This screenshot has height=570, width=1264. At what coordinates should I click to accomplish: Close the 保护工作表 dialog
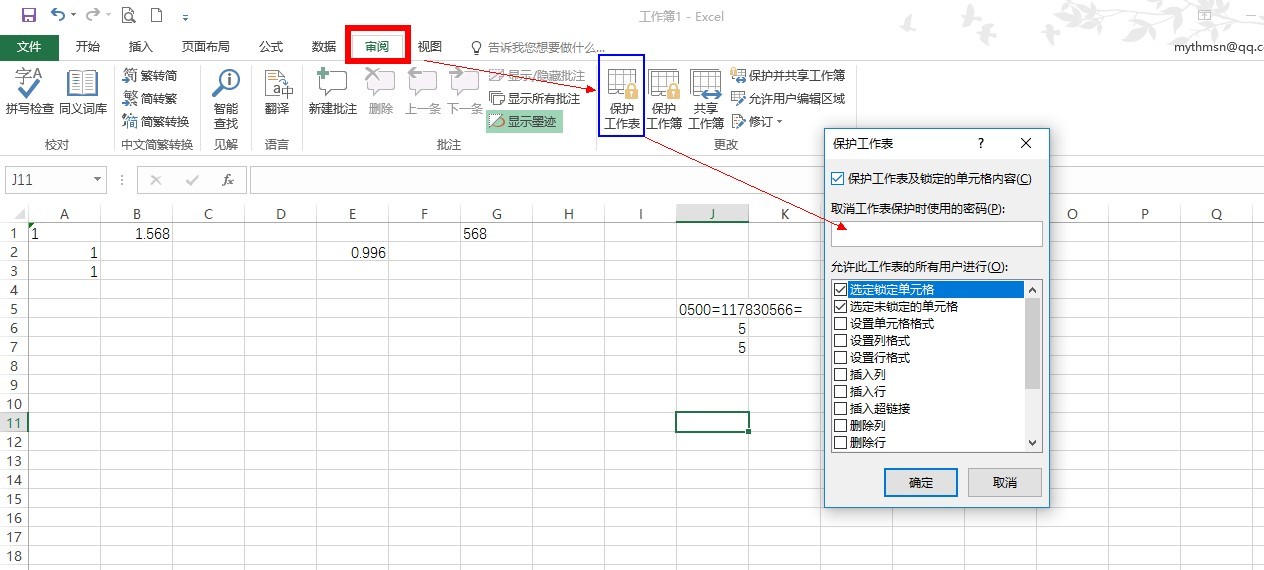tap(1026, 144)
